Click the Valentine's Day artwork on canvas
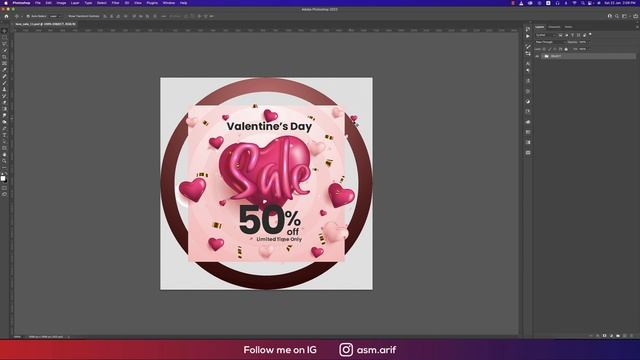This screenshot has width=640, height=360. (x=266, y=184)
